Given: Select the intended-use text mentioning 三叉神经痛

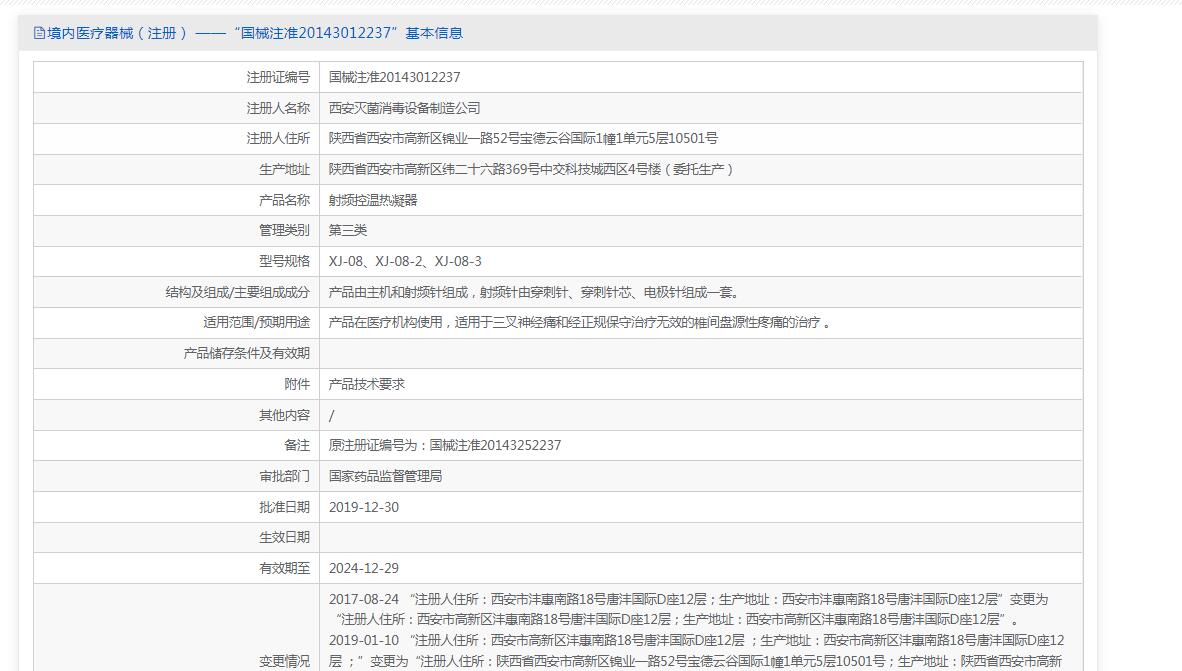Looking at the screenshot, I should tap(580, 323).
